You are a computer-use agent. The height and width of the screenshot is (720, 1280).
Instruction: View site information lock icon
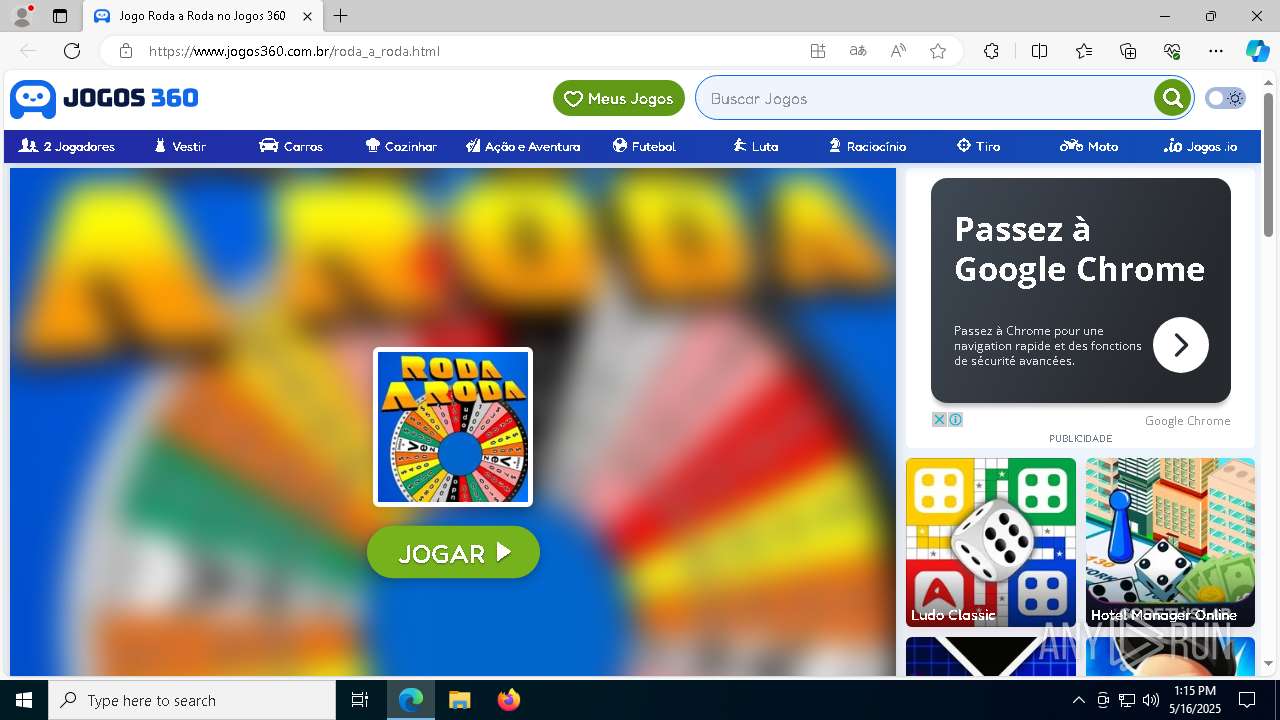coord(125,51)
